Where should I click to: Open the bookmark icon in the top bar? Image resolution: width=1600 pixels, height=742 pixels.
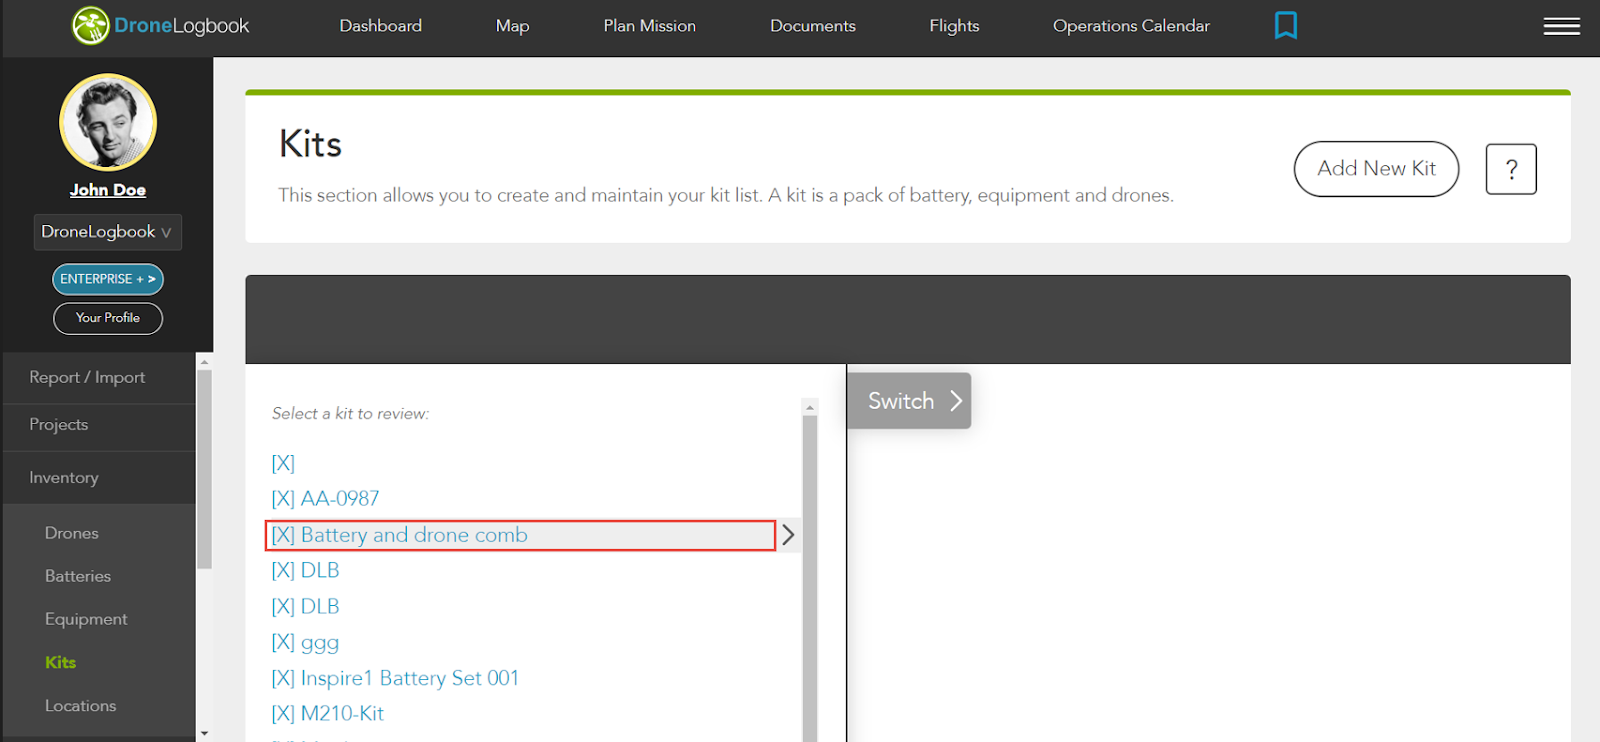pos(1286,25)
